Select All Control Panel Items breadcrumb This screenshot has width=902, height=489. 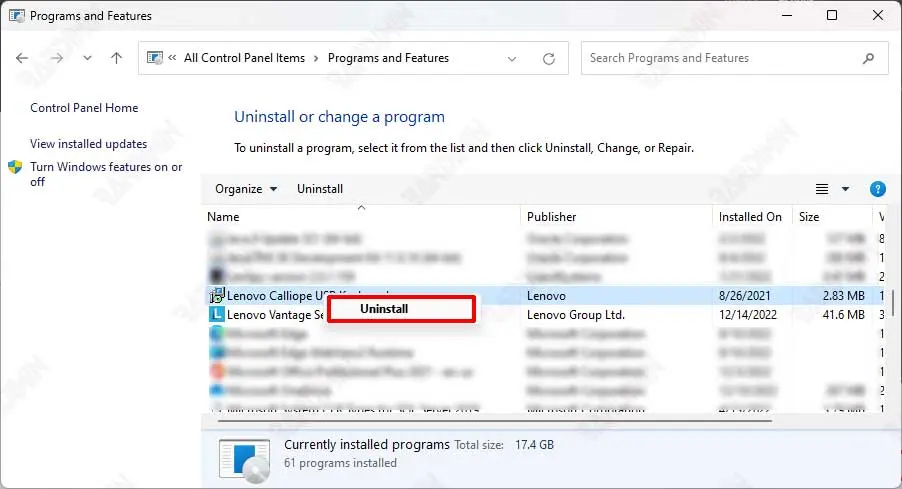click(244, 58)
